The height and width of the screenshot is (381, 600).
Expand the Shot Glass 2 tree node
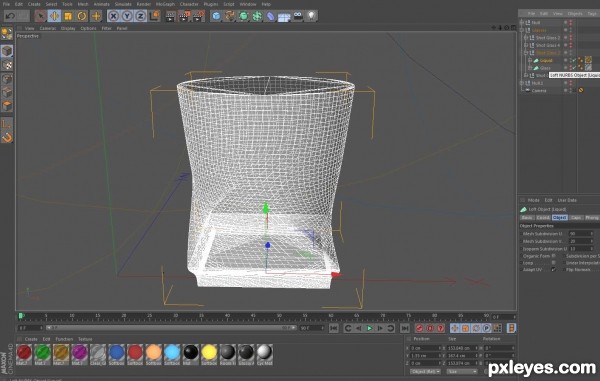(x=526, y=38)
